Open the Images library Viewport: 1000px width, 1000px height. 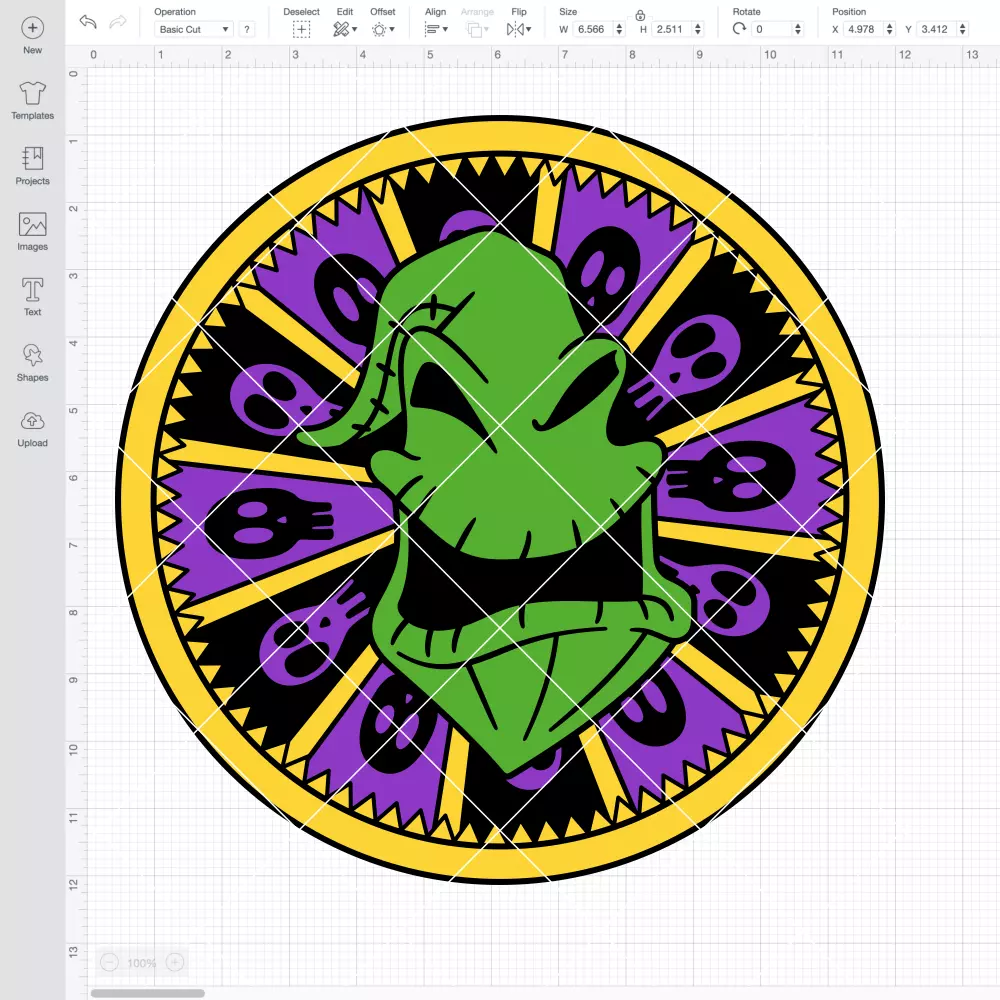click(x=33, y=232)
